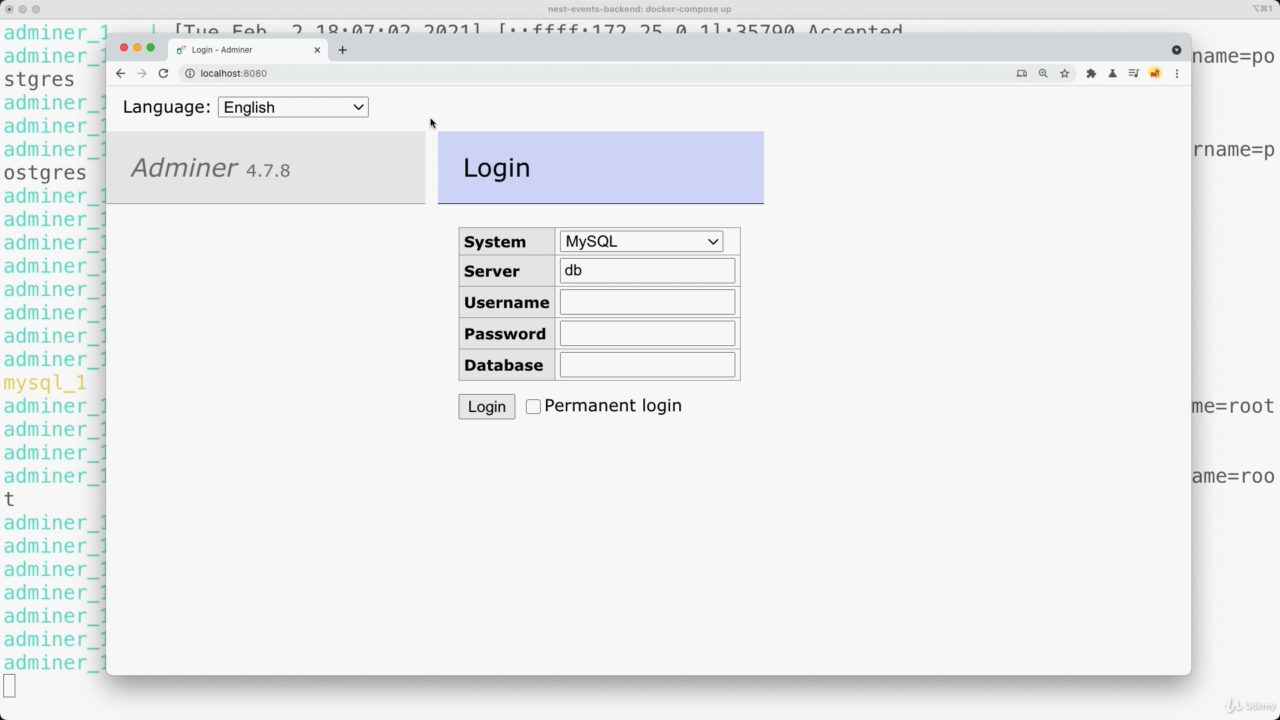Click the zoom magnifier icon in address bar
The width and height of the screenshot is (1280, 720).
pyautogui.click(x=1043, y=73)
